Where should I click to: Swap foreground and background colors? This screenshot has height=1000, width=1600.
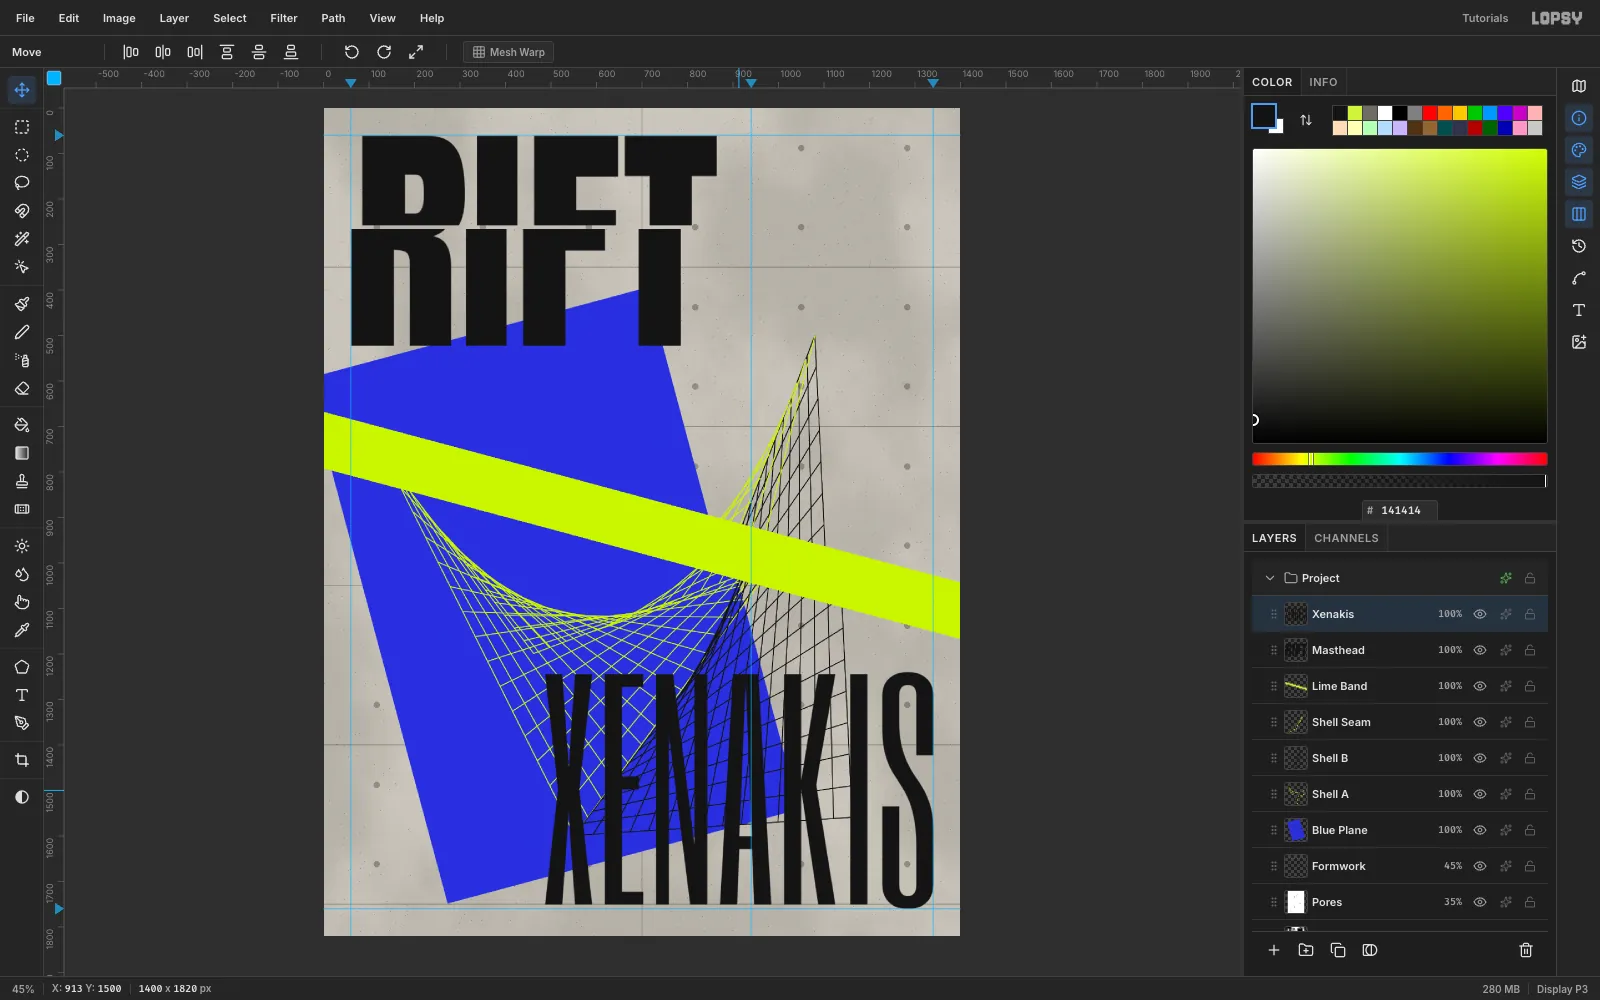tap(1306, 120)
